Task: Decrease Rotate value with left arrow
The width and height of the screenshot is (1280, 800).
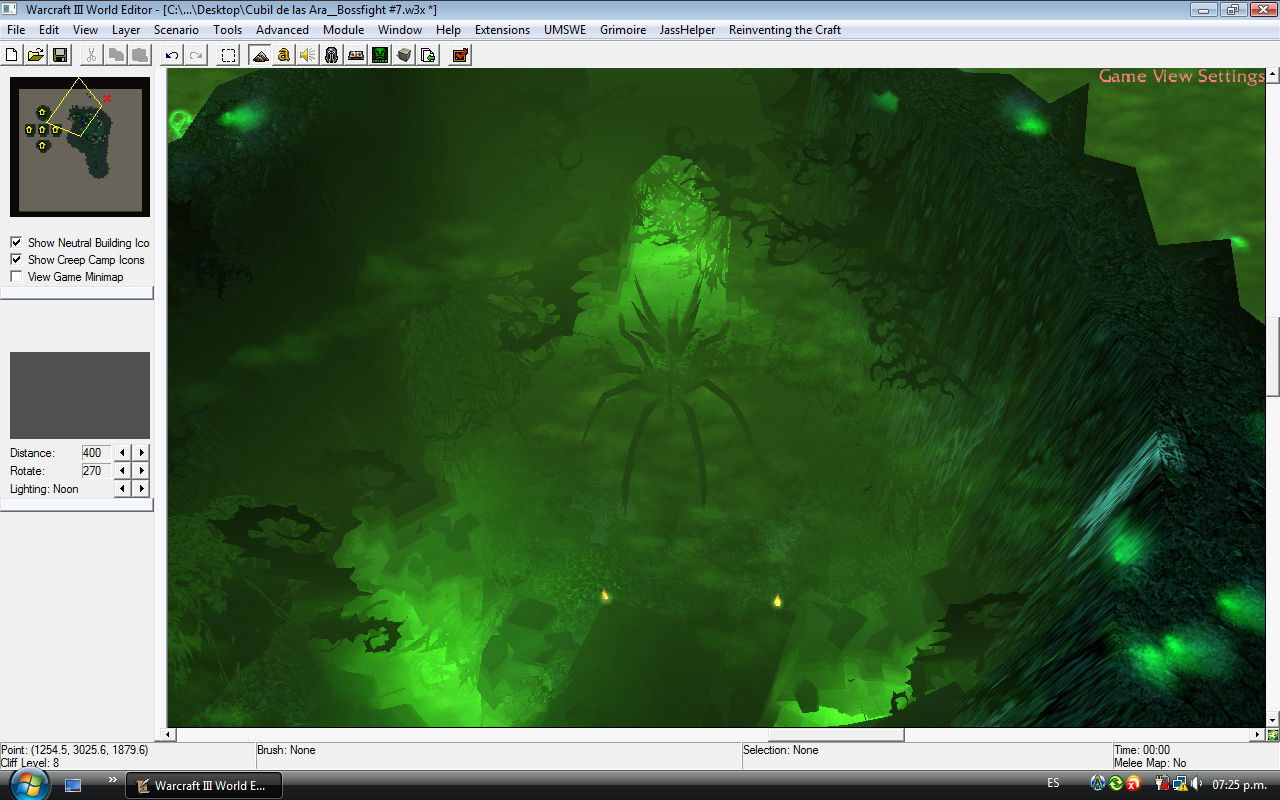Action: tap(123, 471)
